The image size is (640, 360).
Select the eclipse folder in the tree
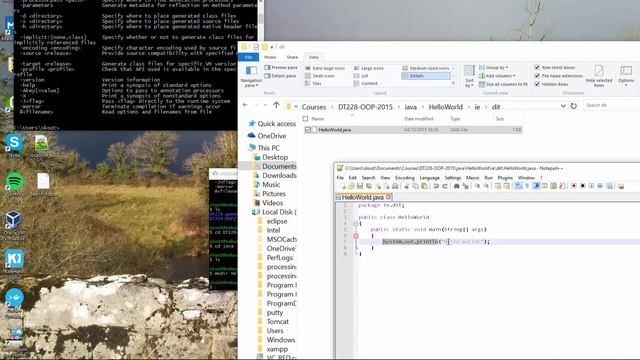coord(277,221)
